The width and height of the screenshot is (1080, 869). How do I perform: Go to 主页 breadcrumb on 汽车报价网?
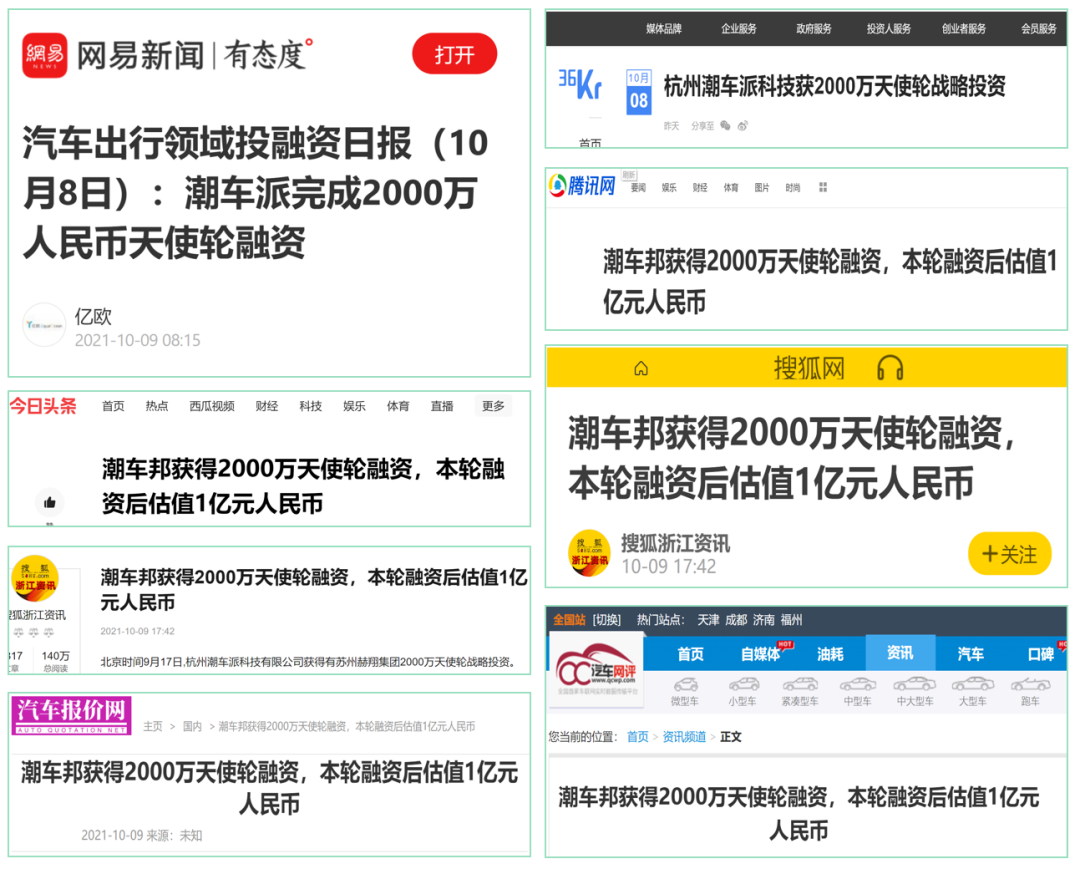[x=153, y=726]
